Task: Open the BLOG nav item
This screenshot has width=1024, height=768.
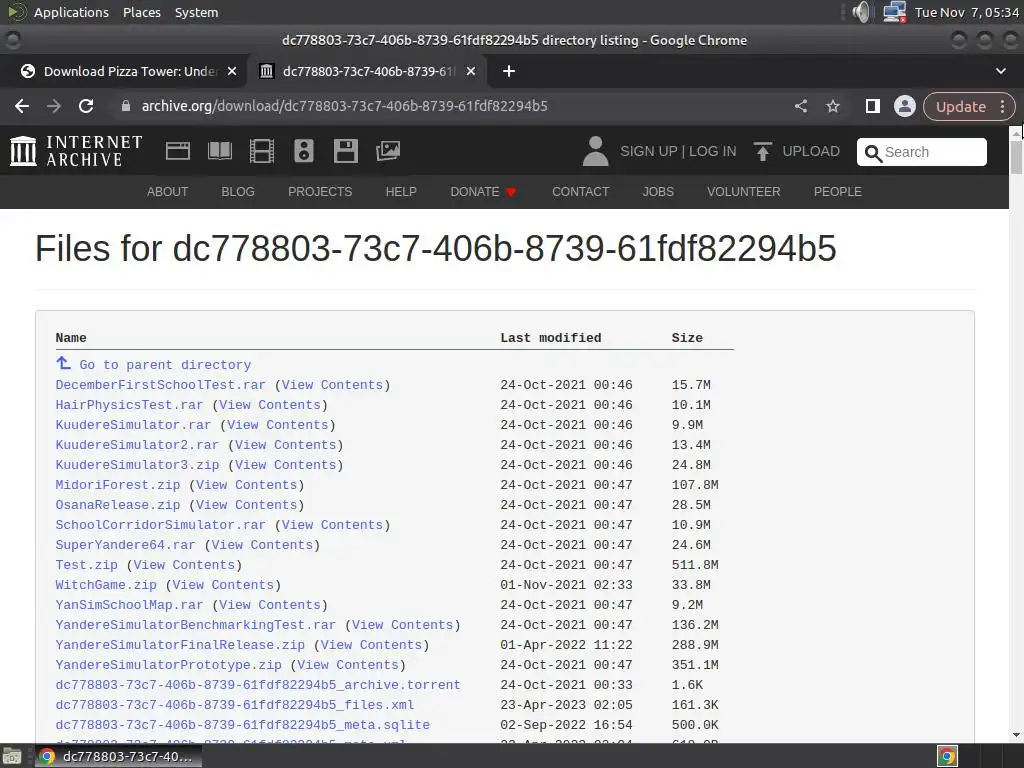Action: [x=238, y=192]
